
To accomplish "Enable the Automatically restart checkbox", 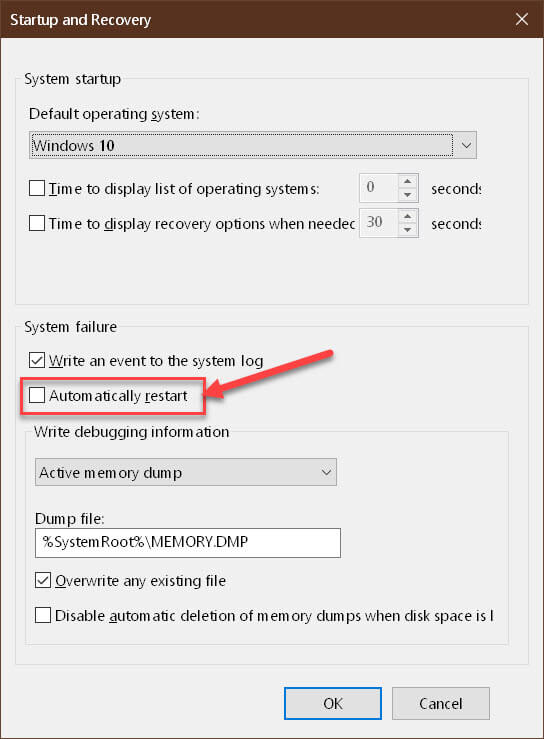I will coord(37,395).
